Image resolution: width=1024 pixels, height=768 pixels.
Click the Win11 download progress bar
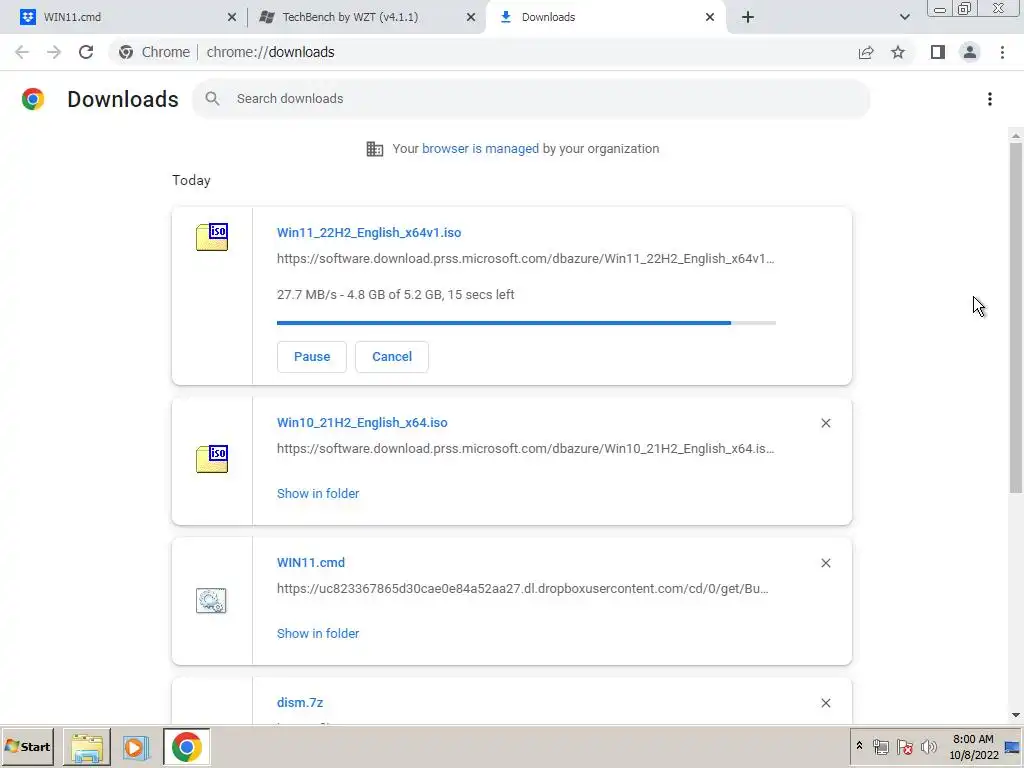tap(526, 323)
